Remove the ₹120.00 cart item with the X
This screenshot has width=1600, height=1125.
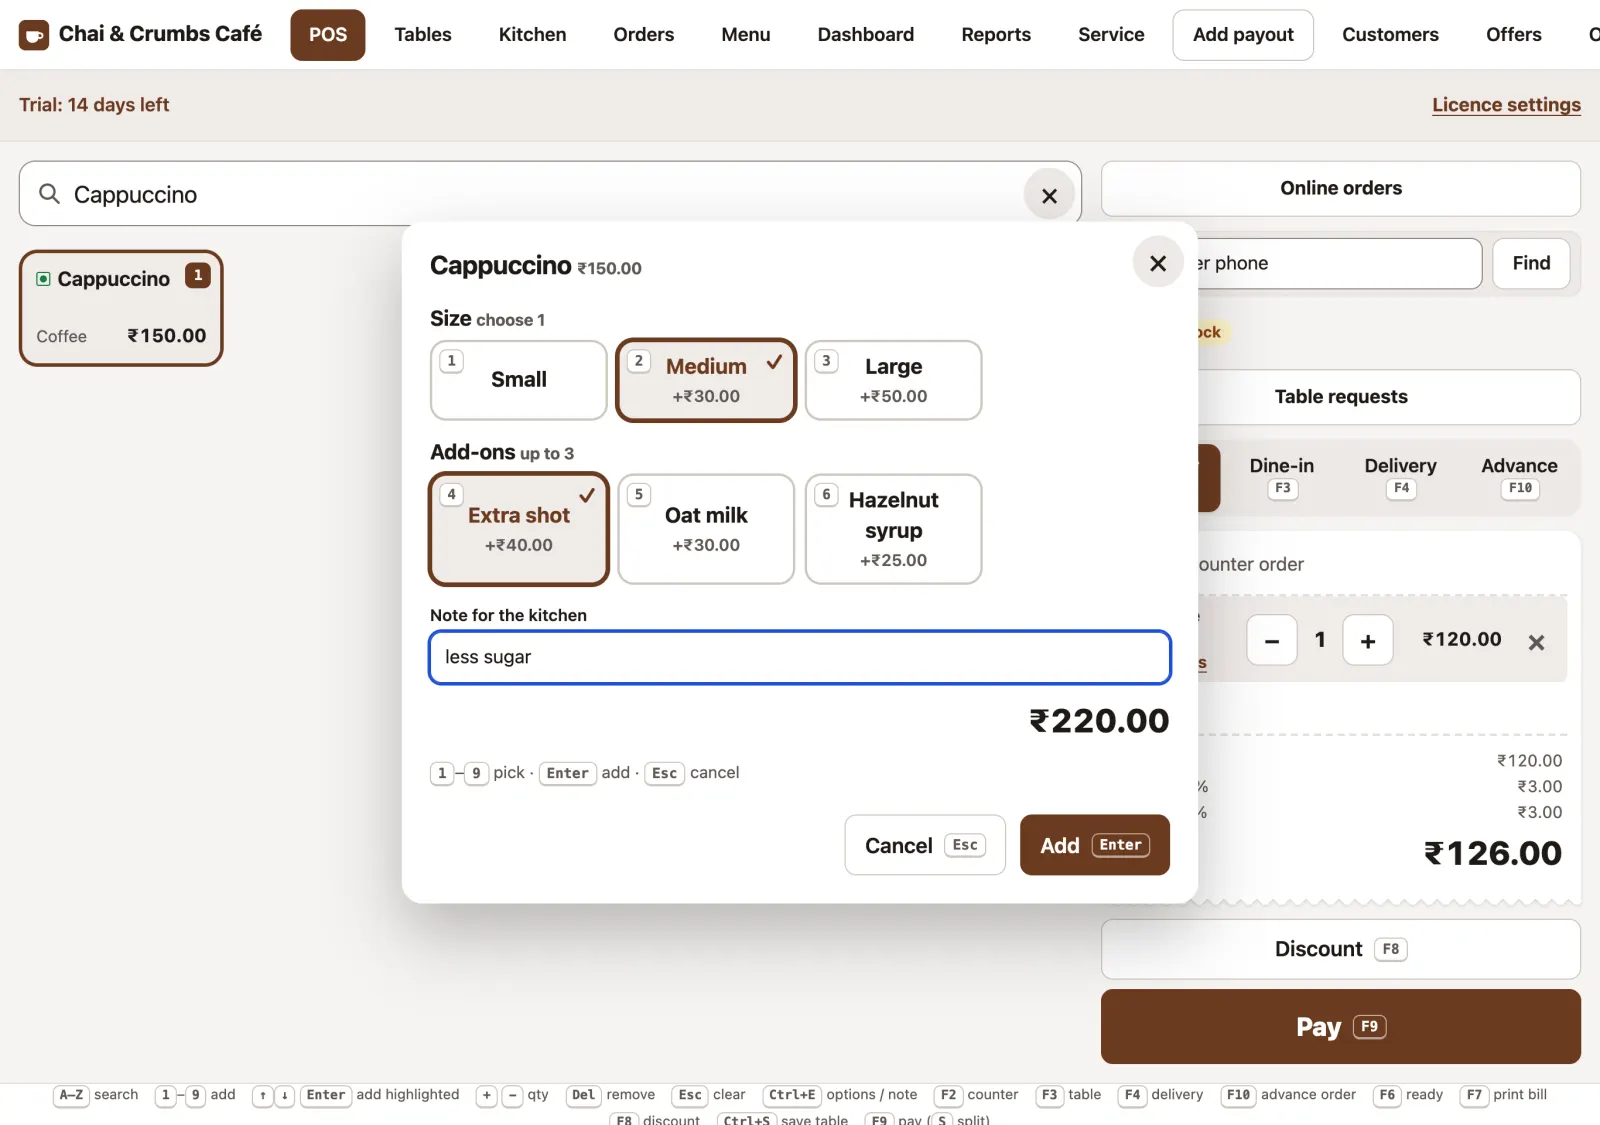(1536, 642)
